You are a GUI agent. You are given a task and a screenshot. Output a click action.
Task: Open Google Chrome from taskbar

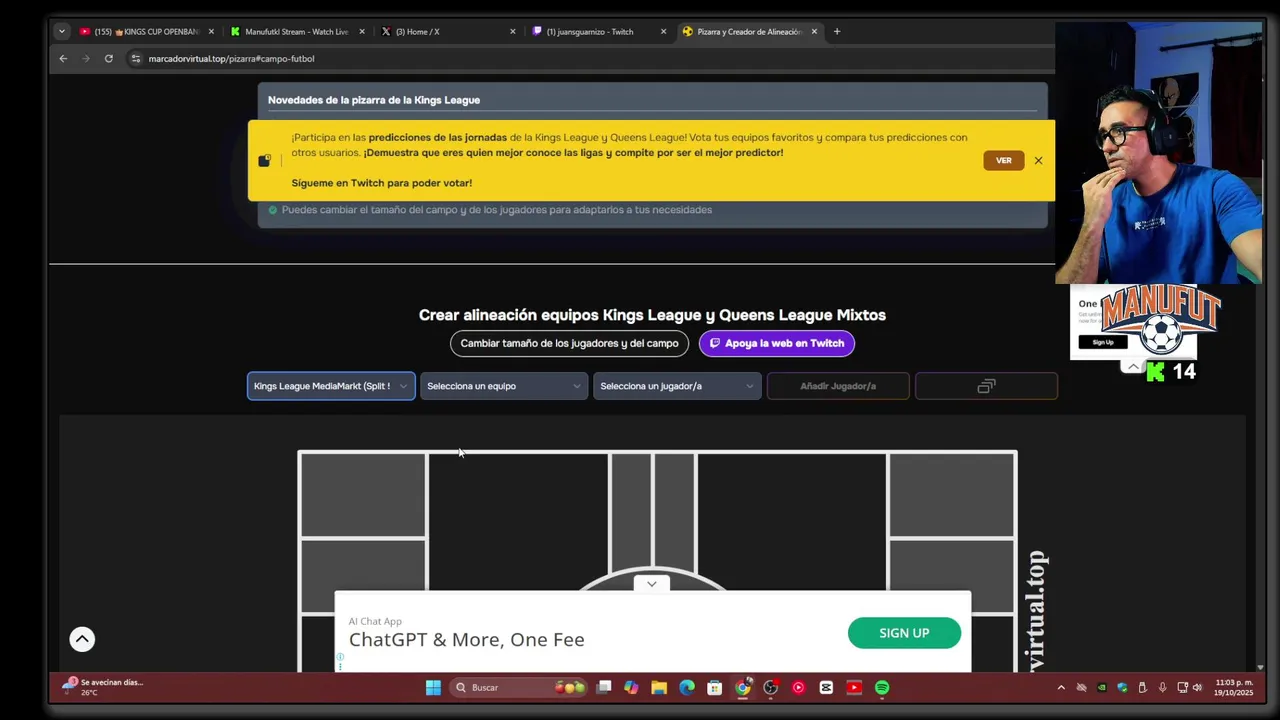click(x=743, y=687)
